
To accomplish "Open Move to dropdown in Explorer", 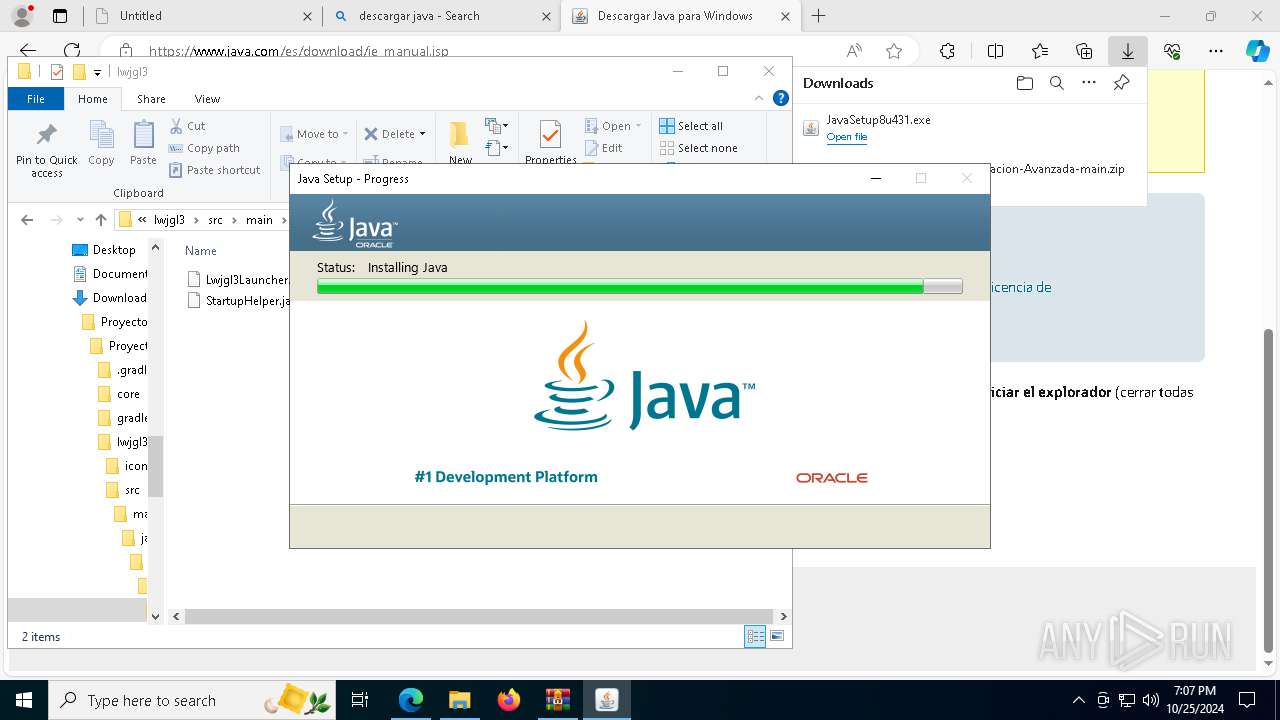I will click(314, 134).
